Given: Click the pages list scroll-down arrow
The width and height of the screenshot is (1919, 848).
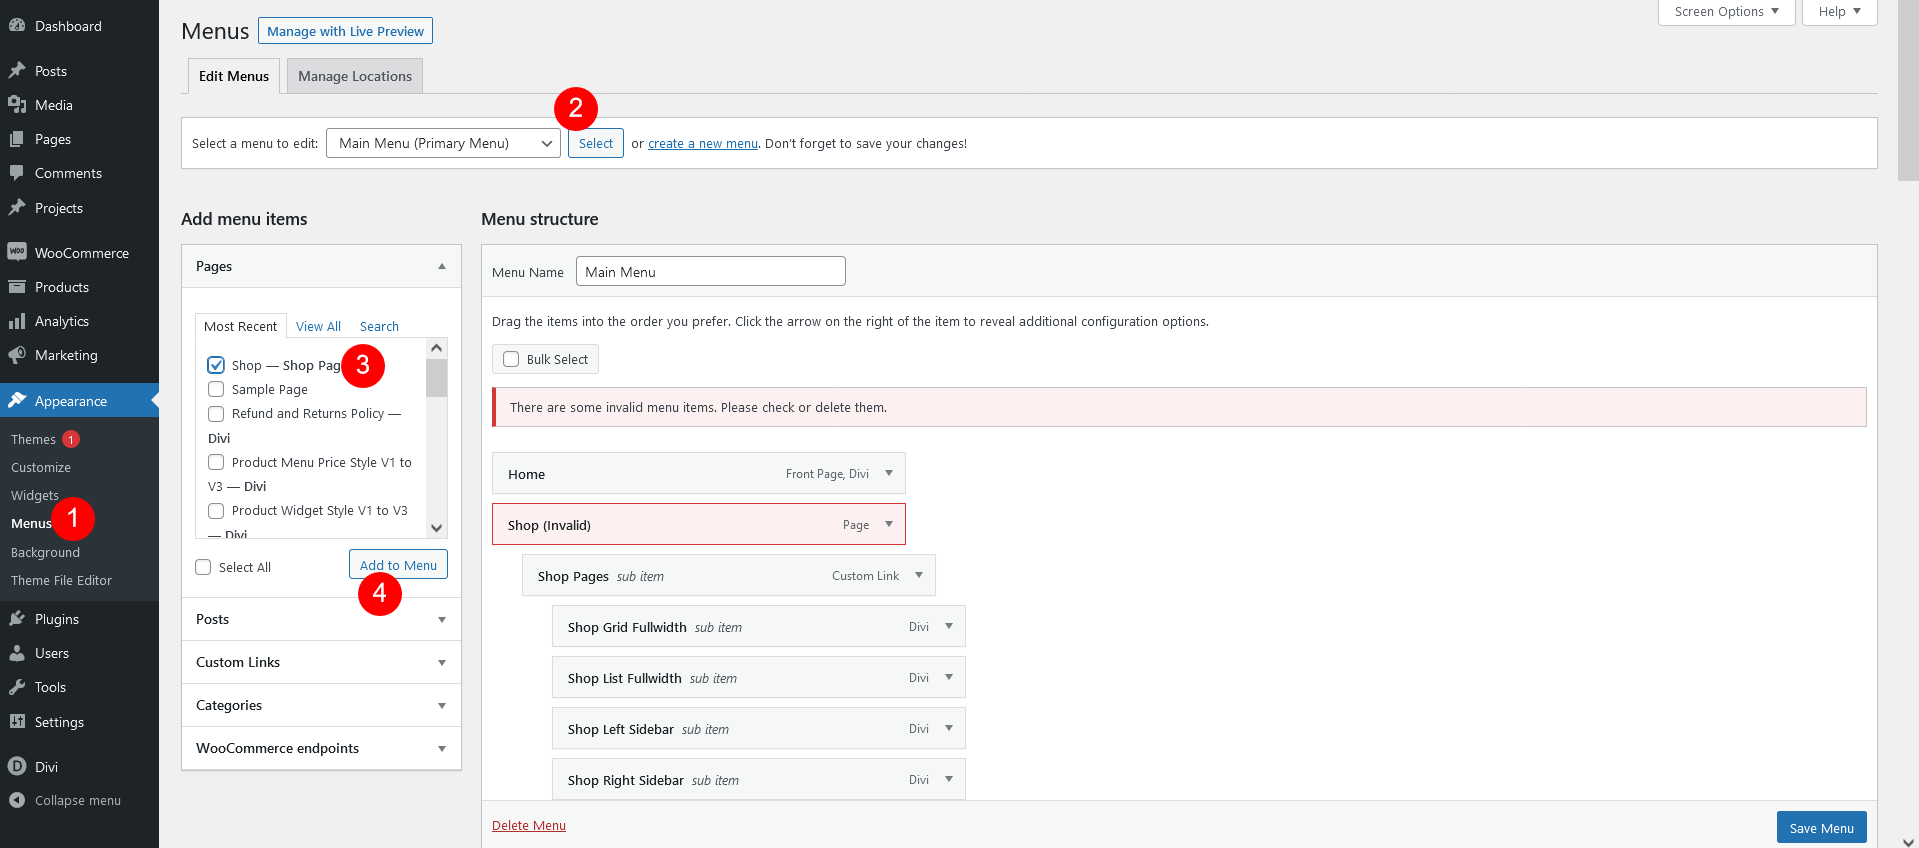Looking at the screenshot, I should tap(436, 528).
